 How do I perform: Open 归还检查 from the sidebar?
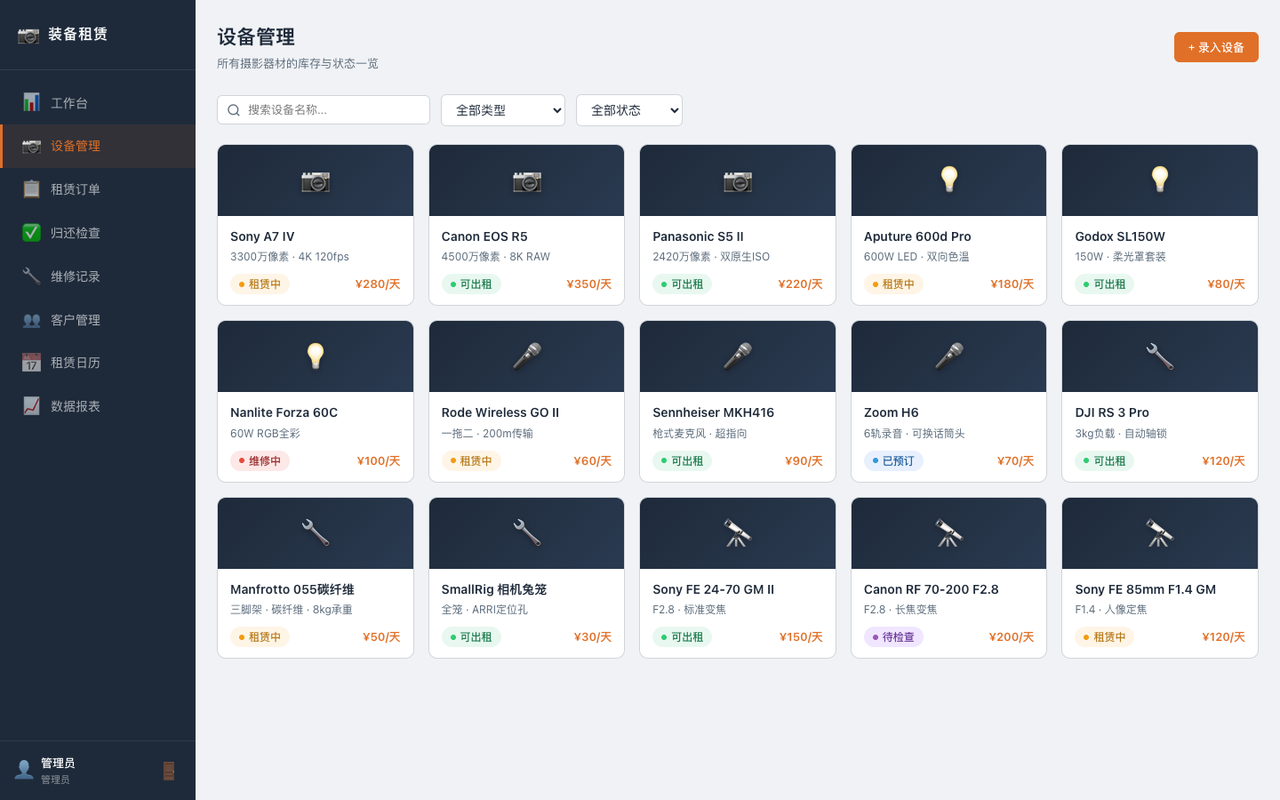tap(98, 233)
